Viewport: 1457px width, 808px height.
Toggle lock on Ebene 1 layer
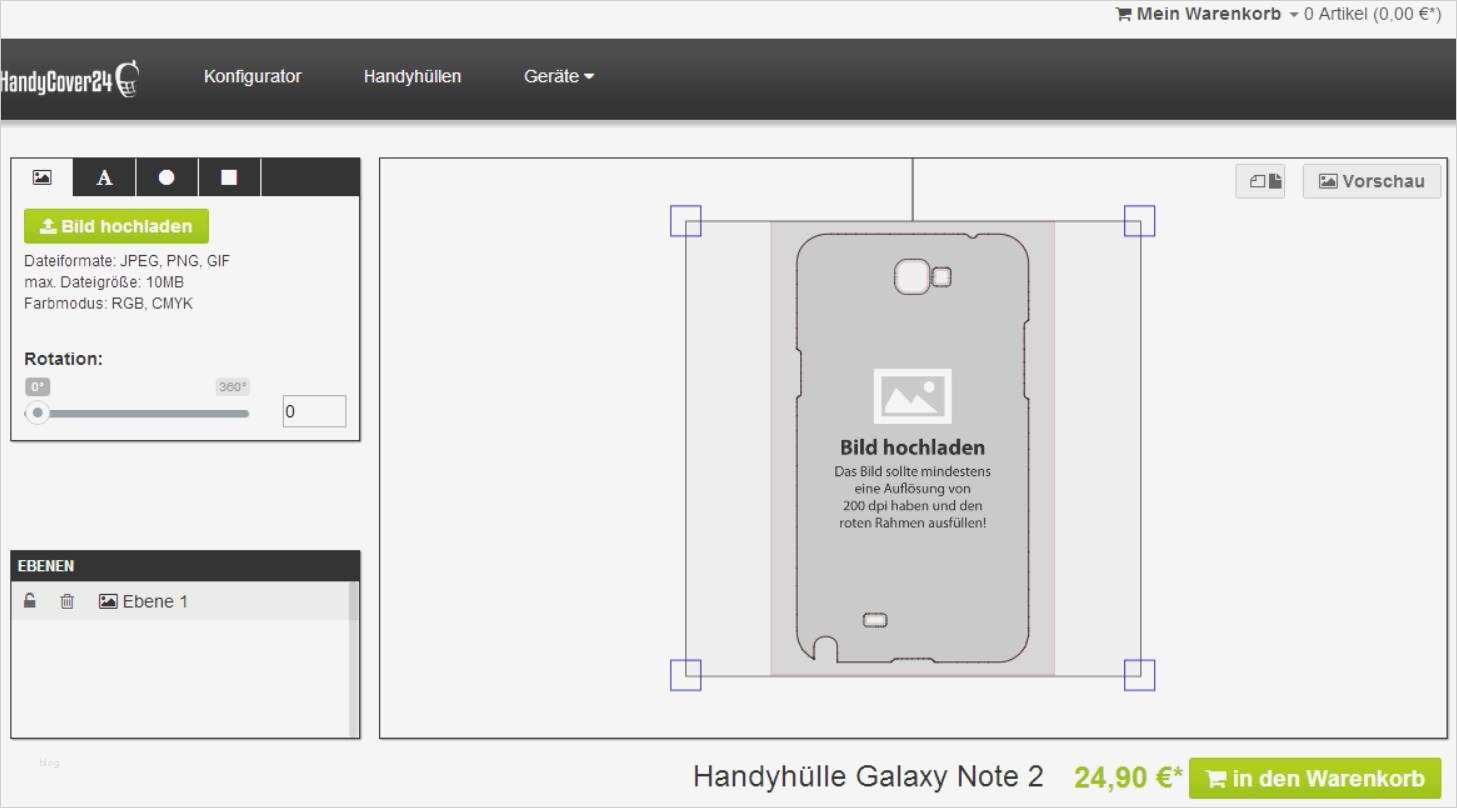30,601
